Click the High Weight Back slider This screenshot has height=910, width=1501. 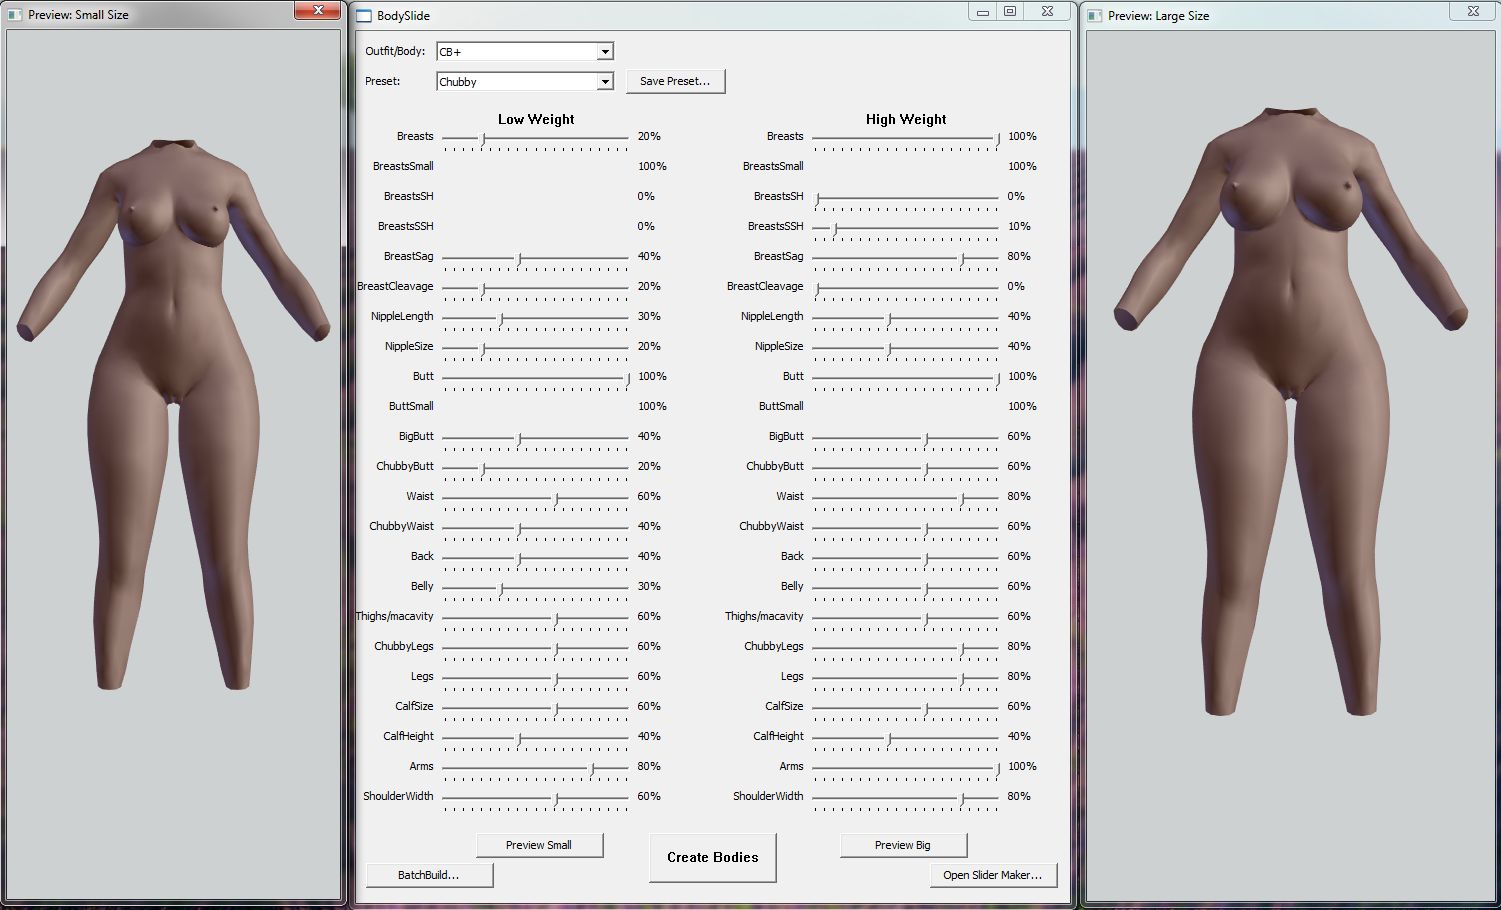pos(905,561)
